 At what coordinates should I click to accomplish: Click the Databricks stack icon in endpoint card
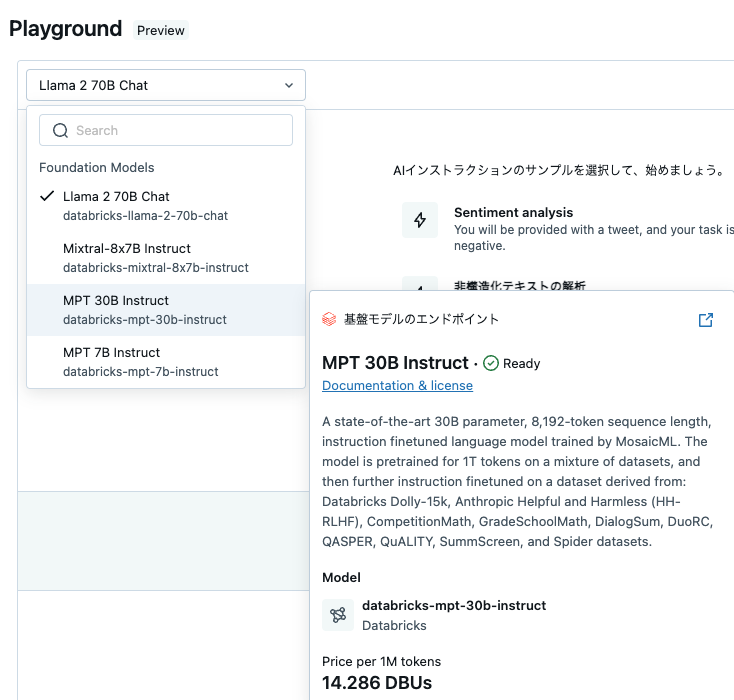pyautogui.click(x=329, y=319)
